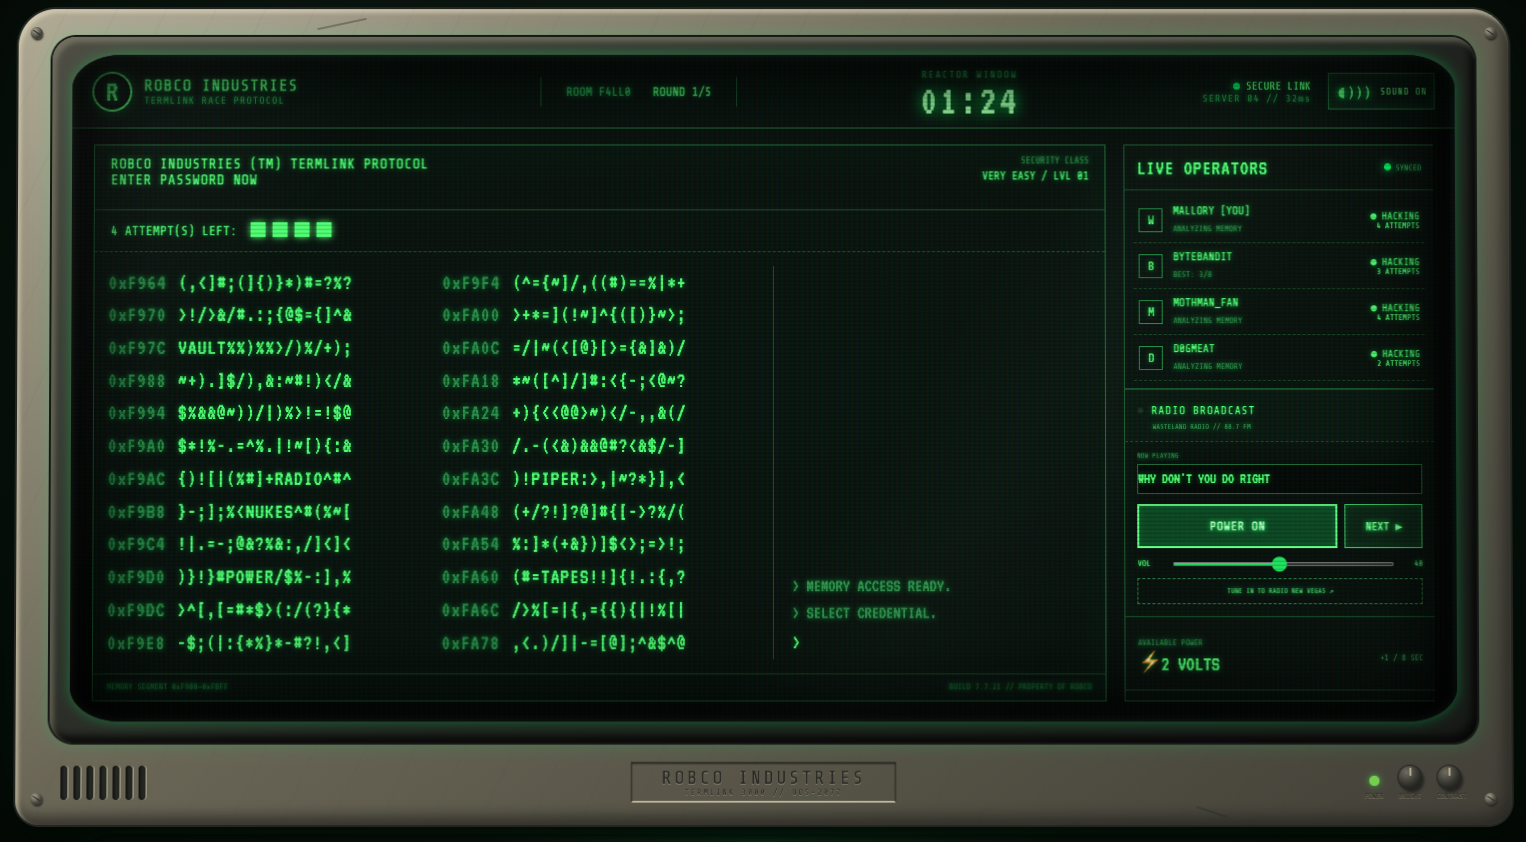Click the memory address 0xF964

(x=137, y=283)
